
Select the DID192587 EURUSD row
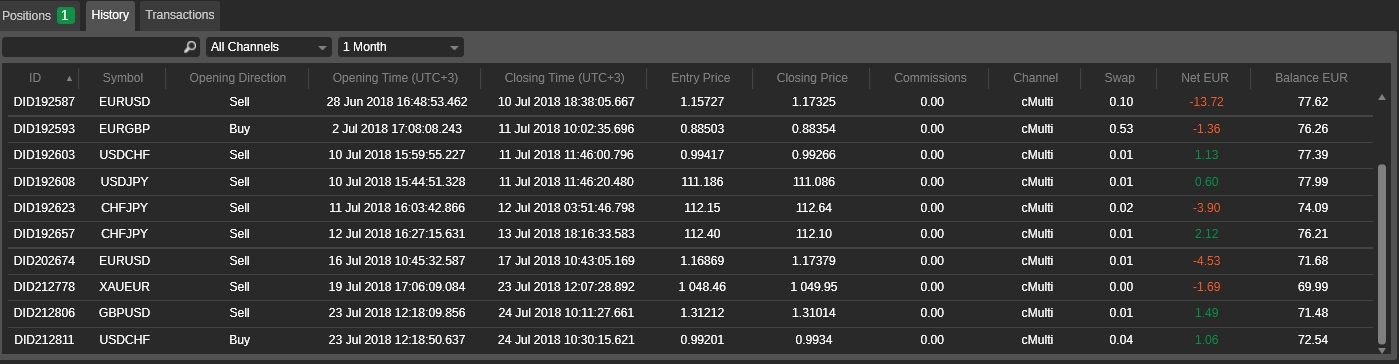pyautogui.click(x=689, y=102)
